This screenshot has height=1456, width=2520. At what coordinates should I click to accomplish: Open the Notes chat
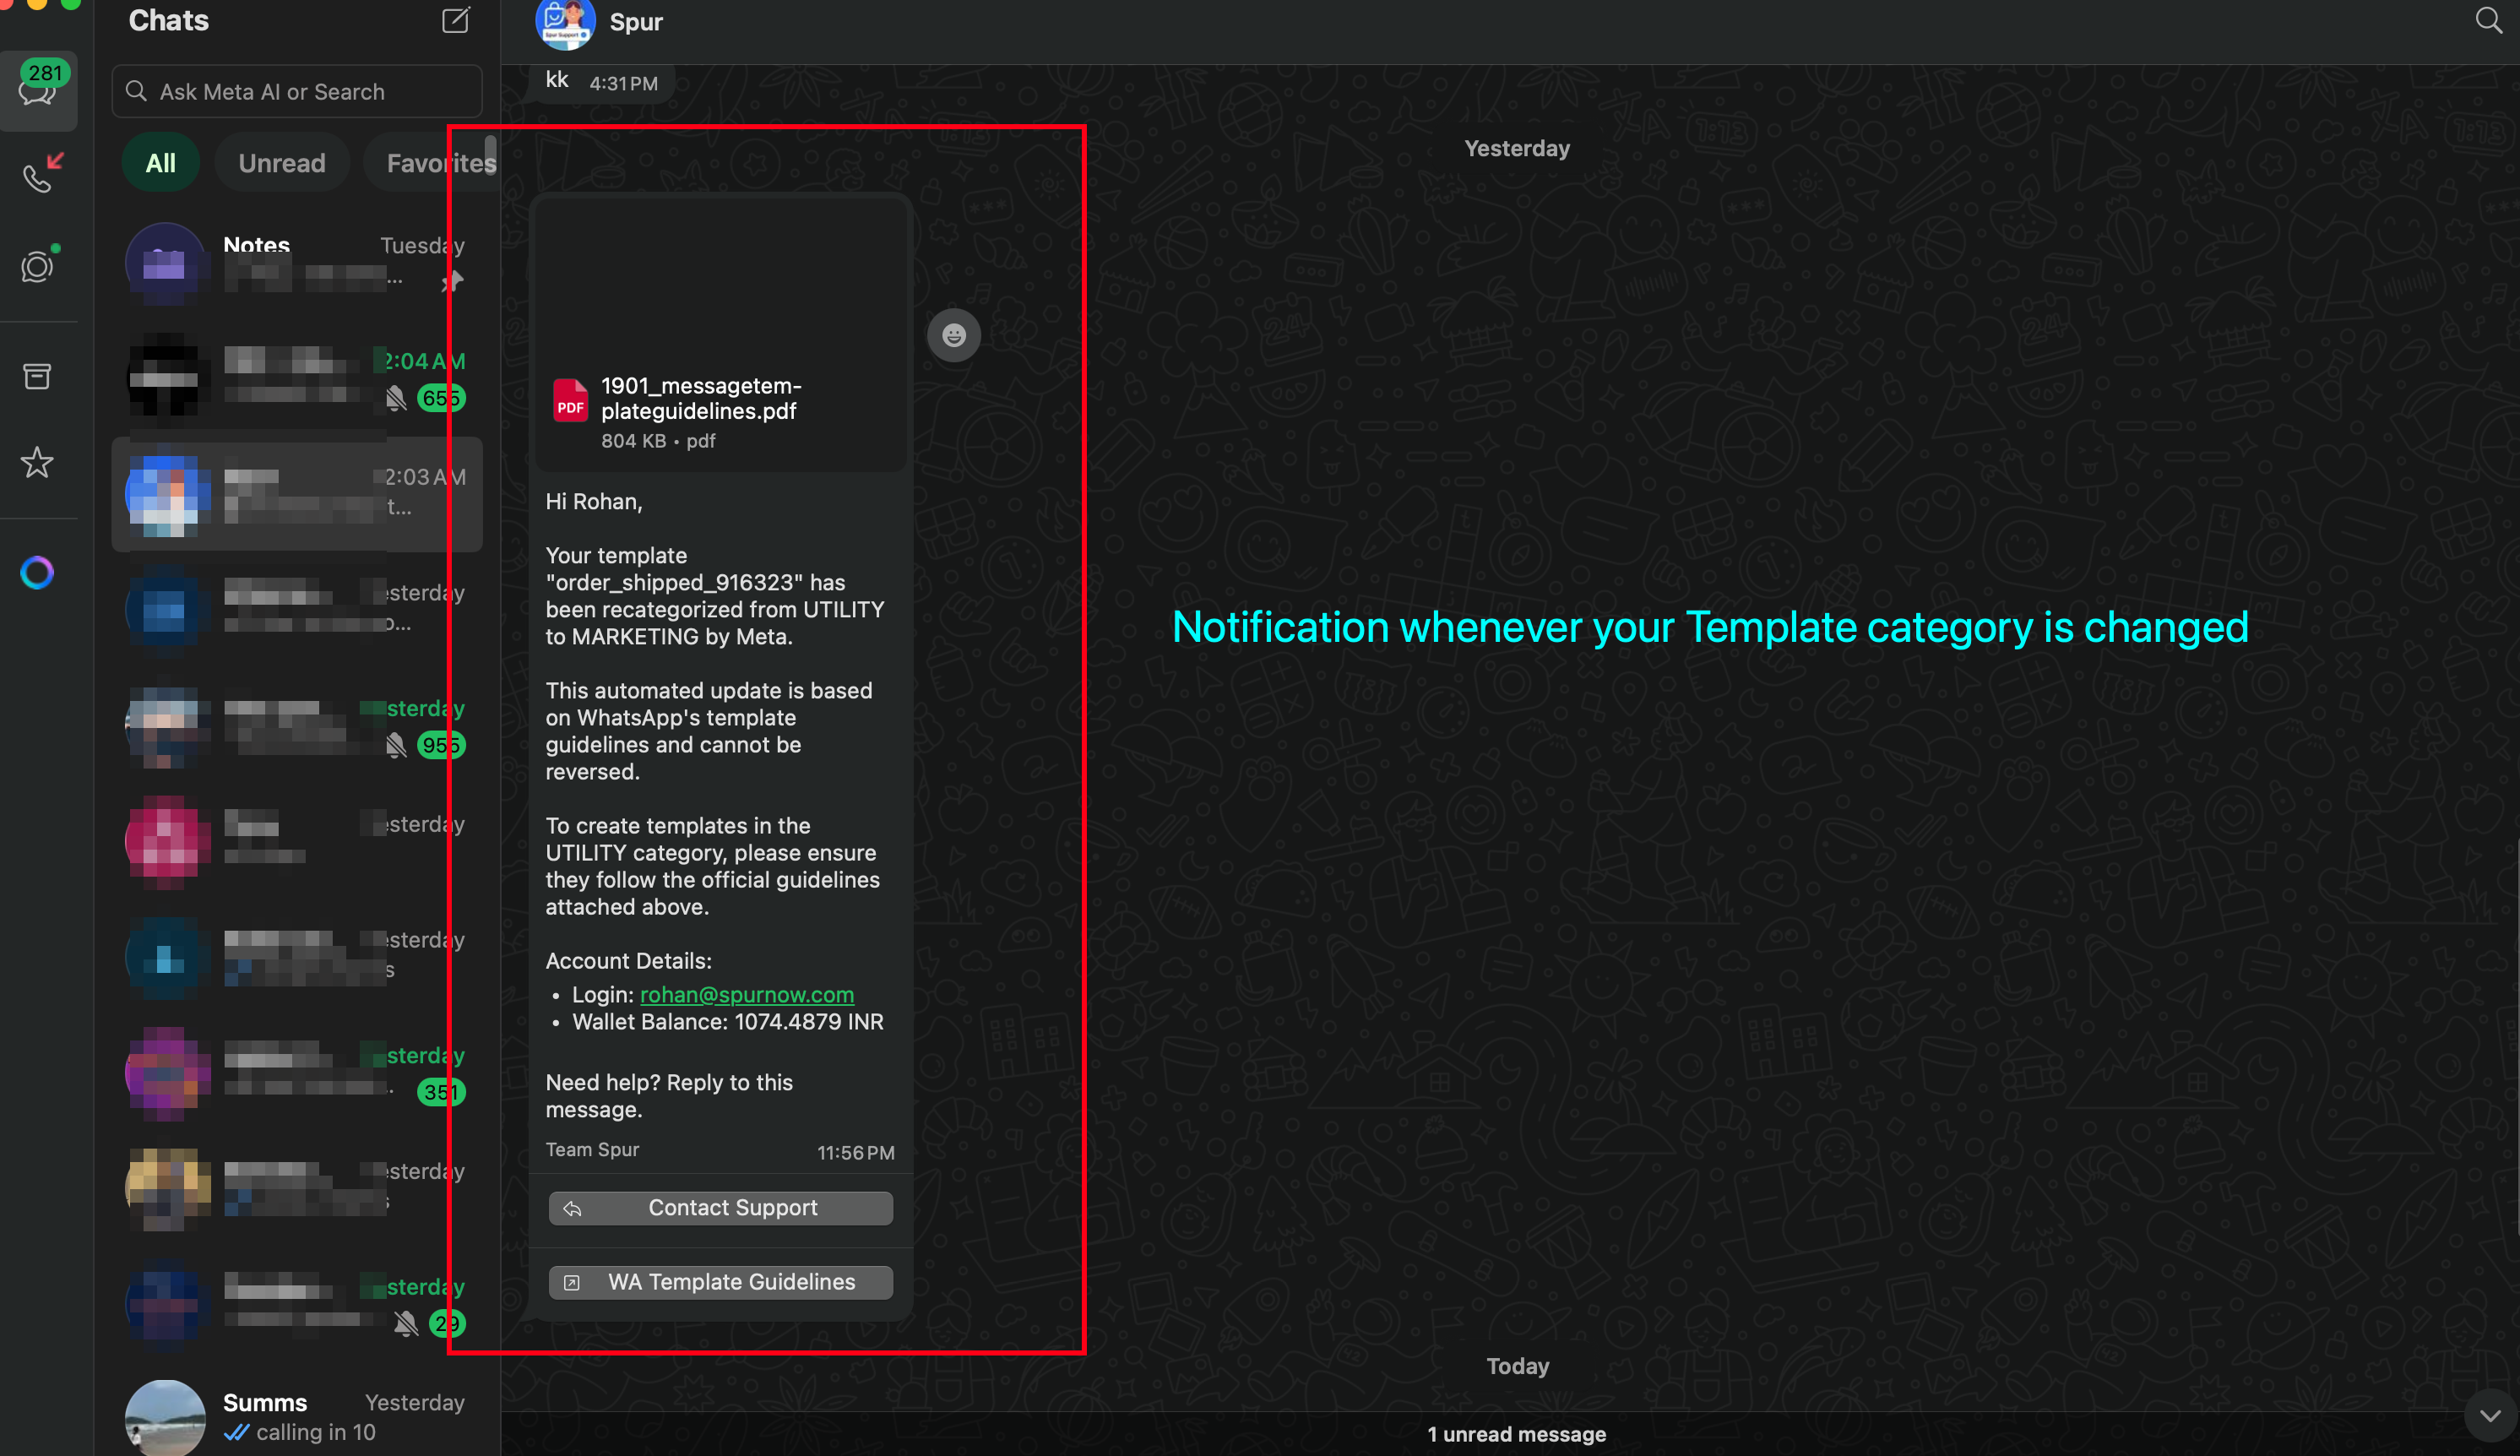297,263
